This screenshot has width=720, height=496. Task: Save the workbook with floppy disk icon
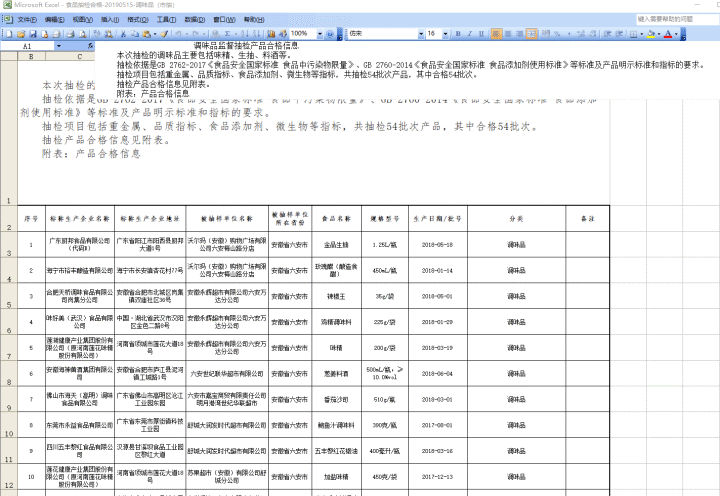tap(33, 34)
